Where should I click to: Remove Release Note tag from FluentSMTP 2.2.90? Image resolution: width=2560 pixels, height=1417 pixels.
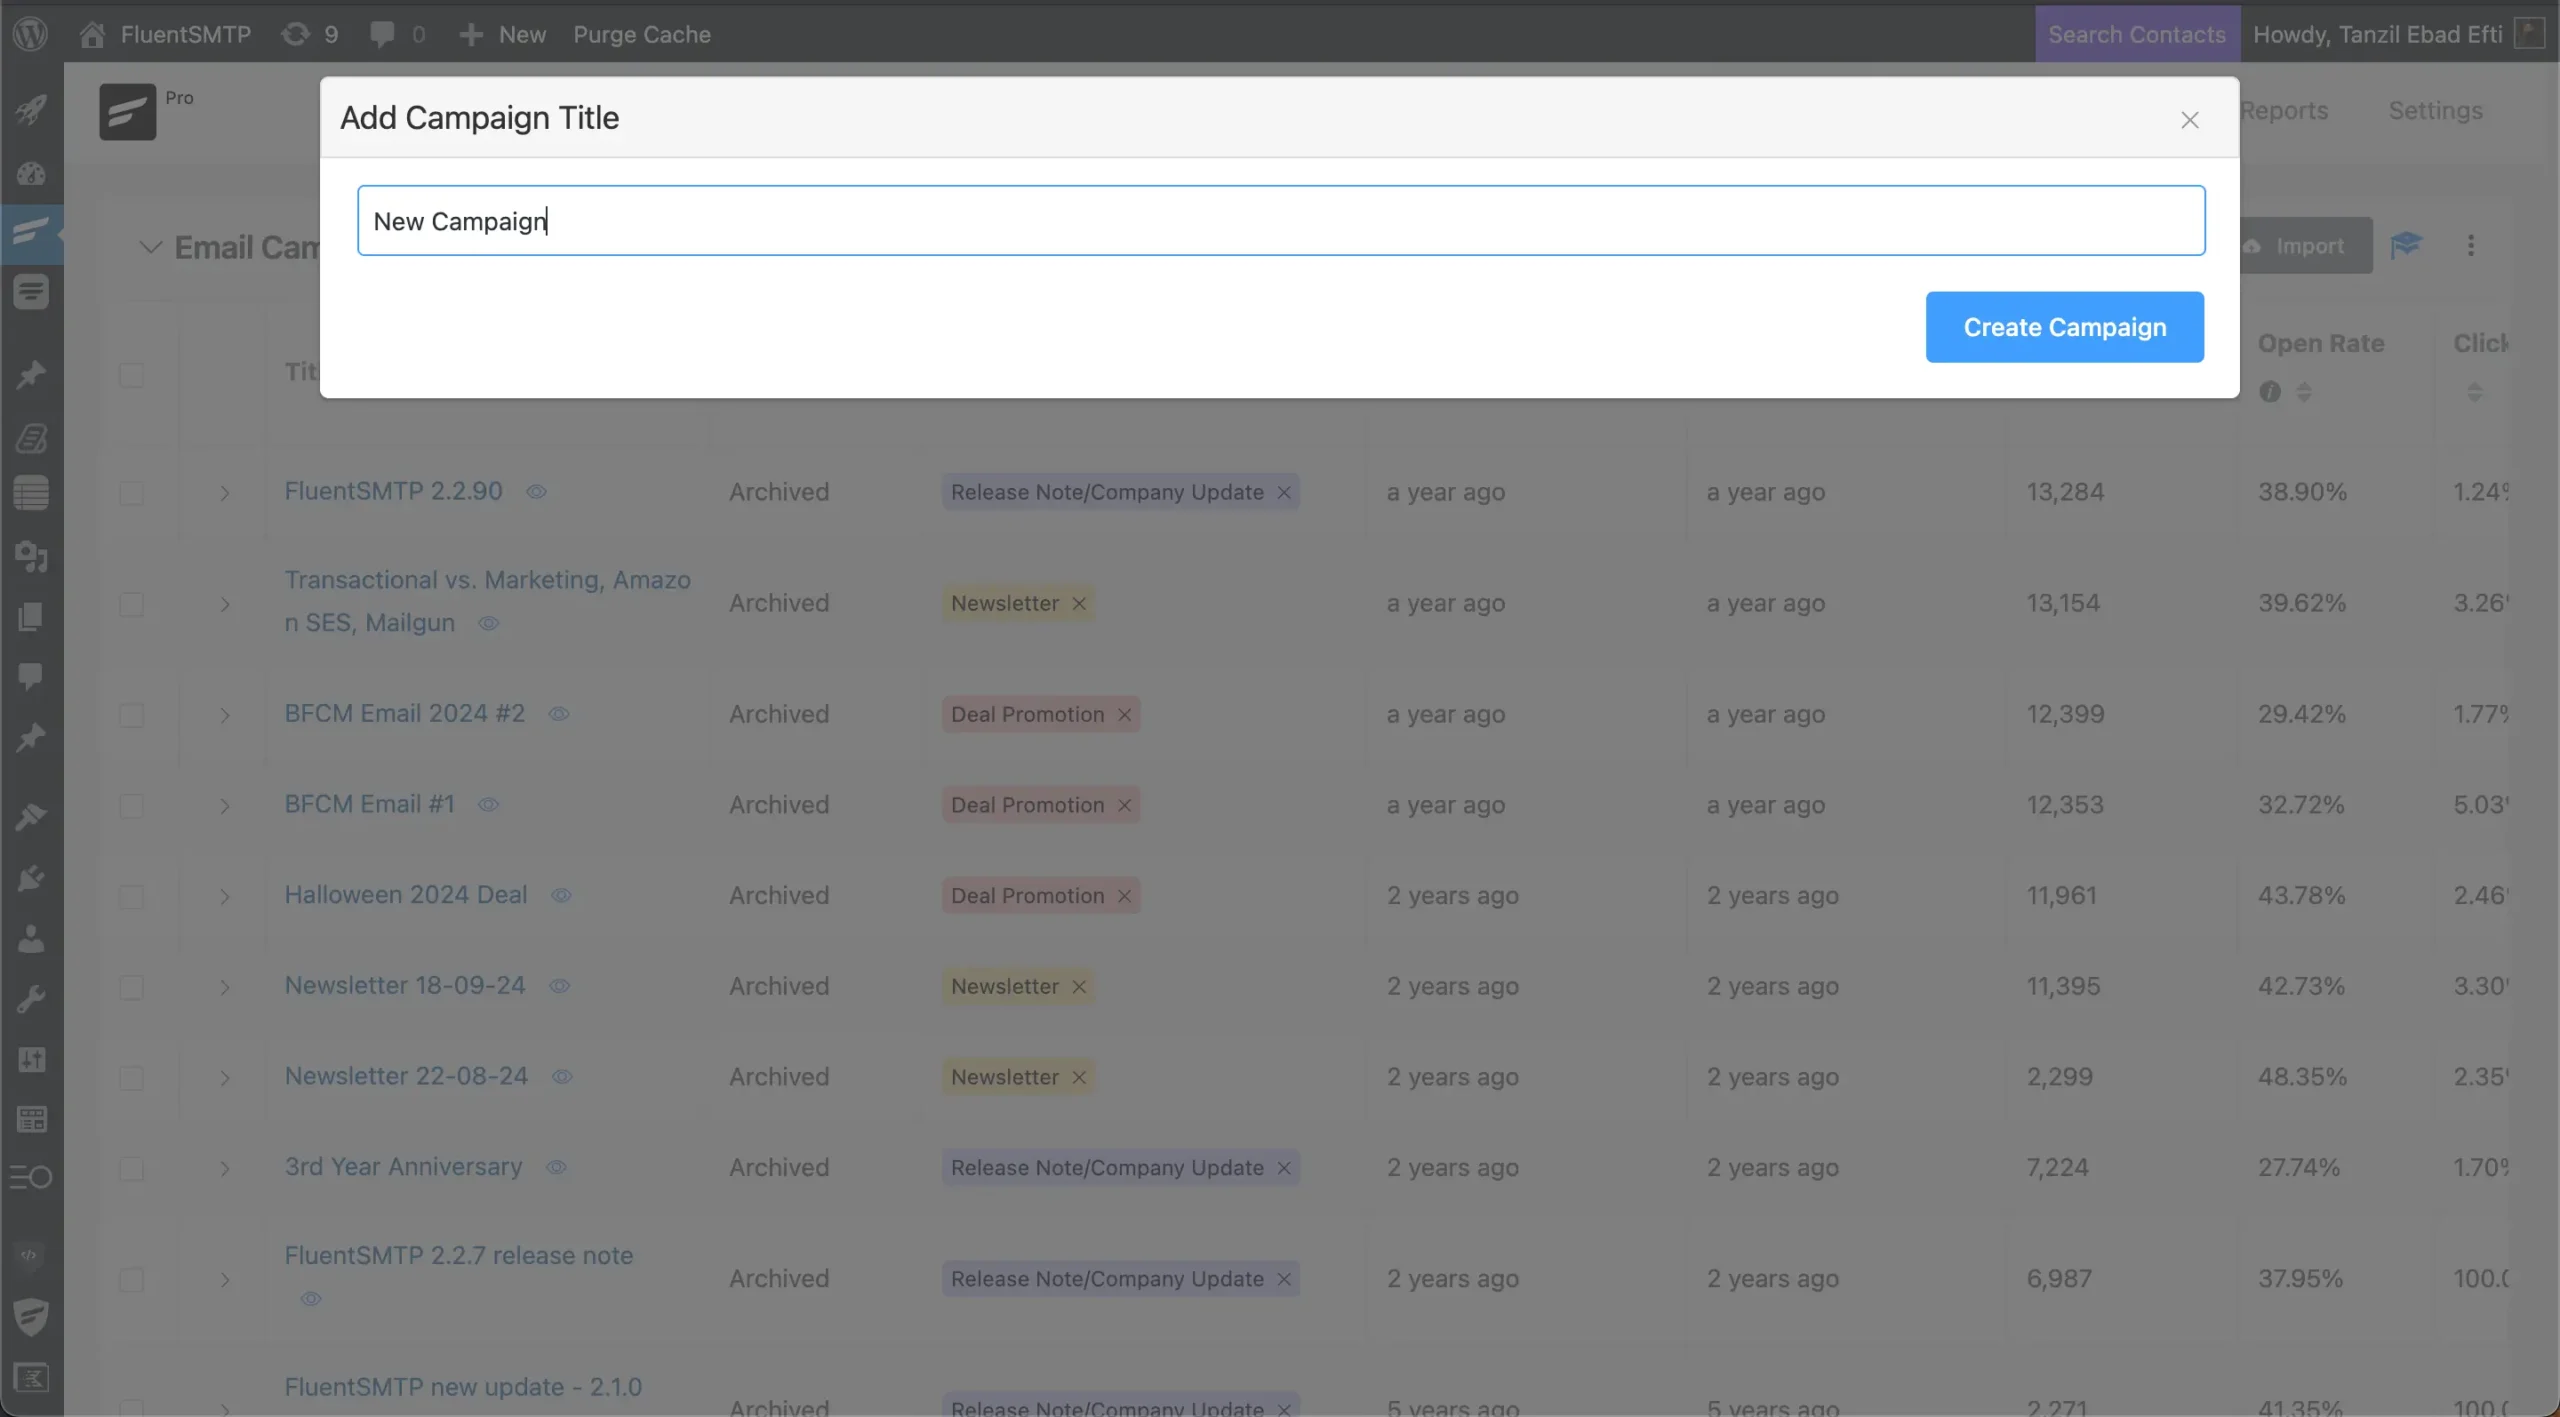1284,493
